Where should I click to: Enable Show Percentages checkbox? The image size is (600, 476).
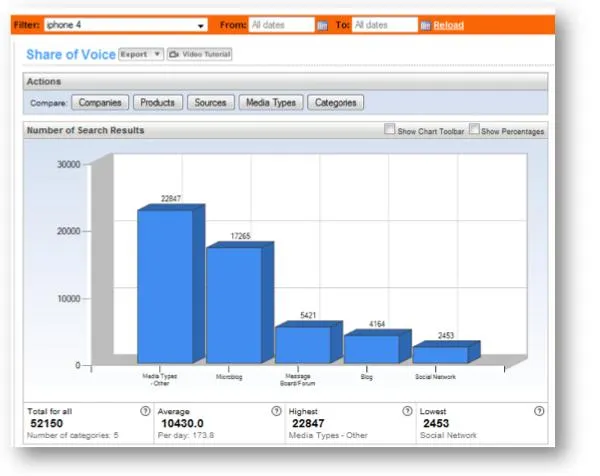[x=474, y=129]
